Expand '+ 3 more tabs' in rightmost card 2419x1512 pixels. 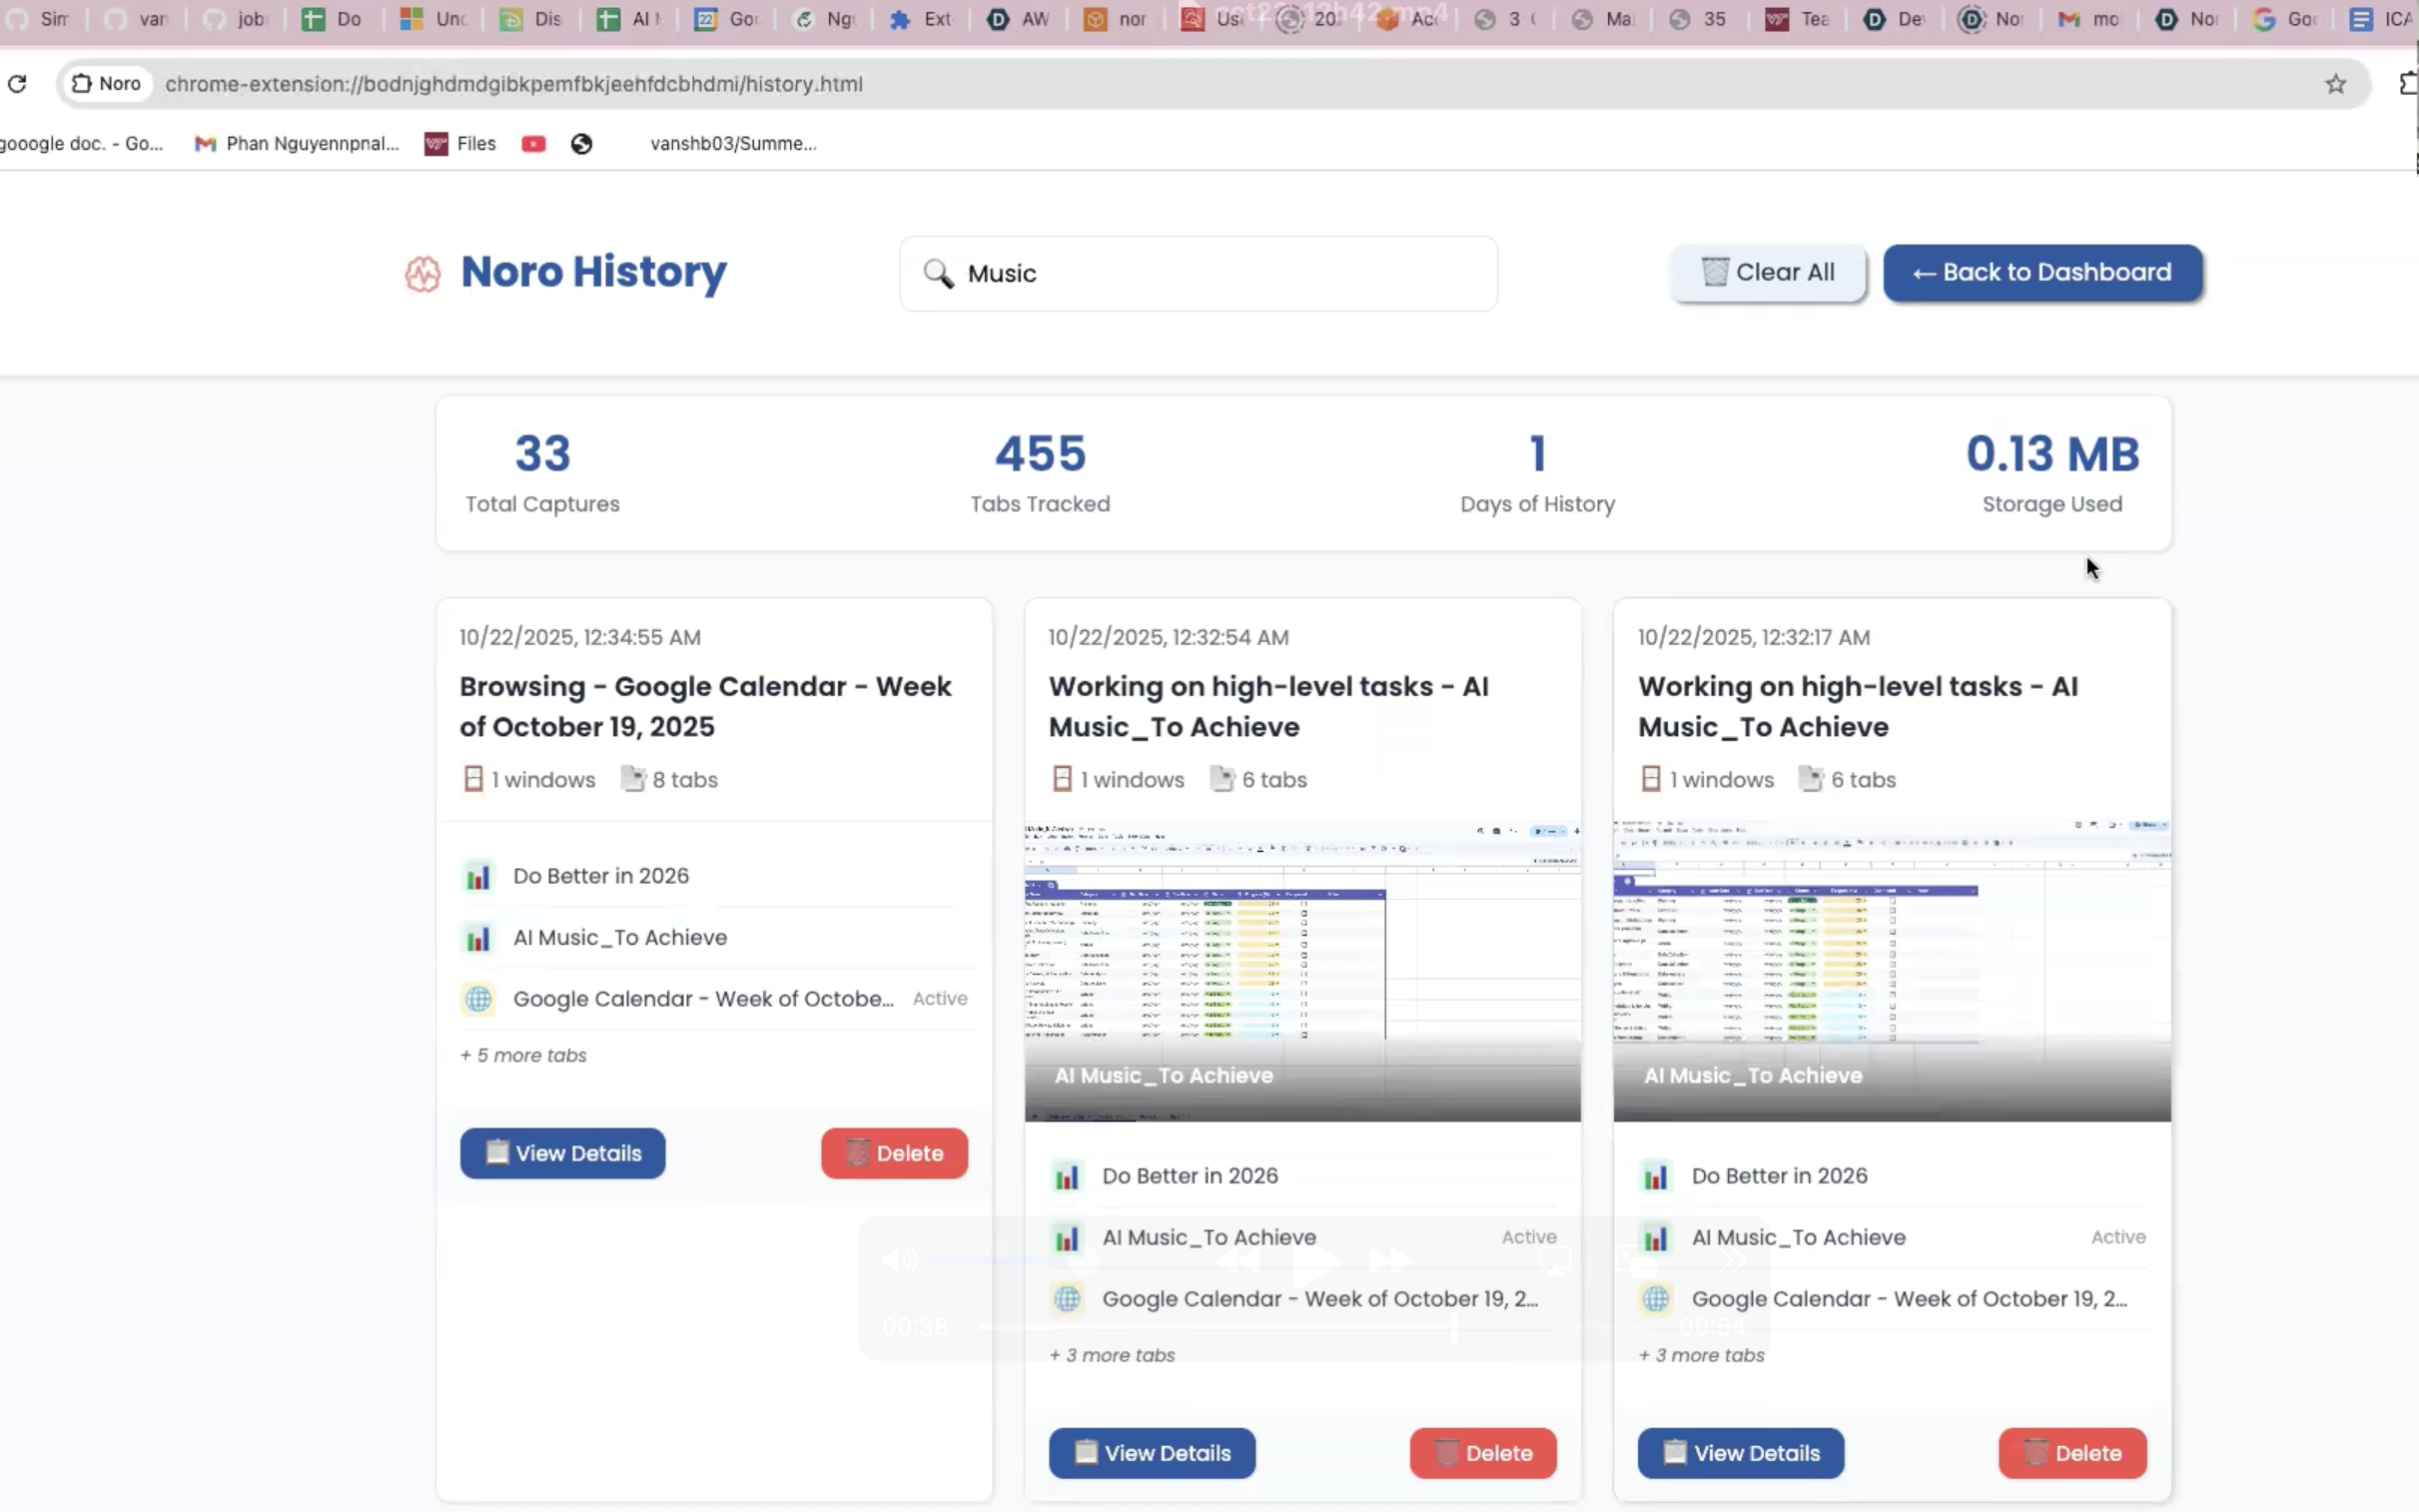(1701, 1355)
